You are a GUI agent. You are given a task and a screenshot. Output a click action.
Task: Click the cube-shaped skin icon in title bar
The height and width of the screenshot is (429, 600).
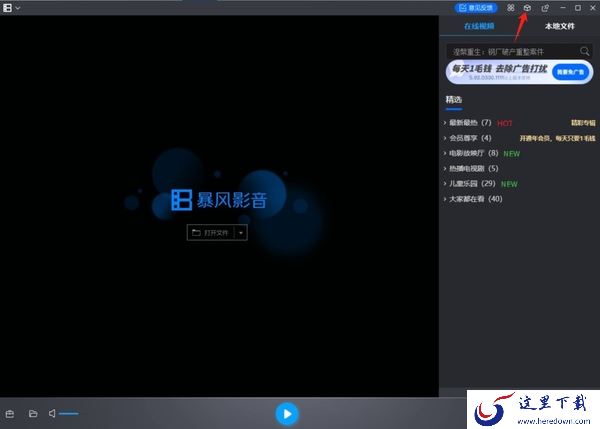click(x=527, y=8)
